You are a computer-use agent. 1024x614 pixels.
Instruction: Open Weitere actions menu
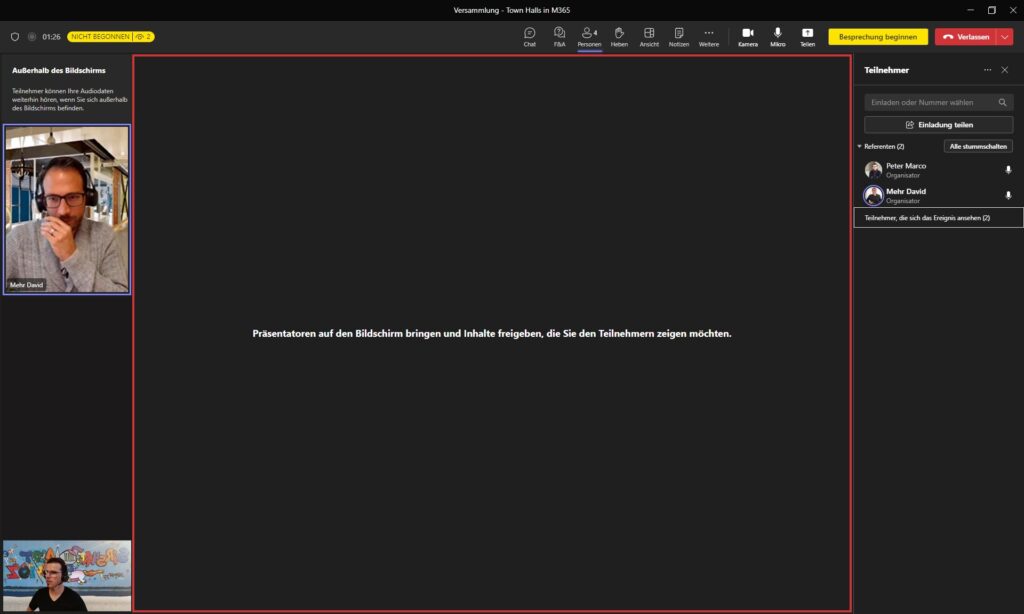(709, 37)
